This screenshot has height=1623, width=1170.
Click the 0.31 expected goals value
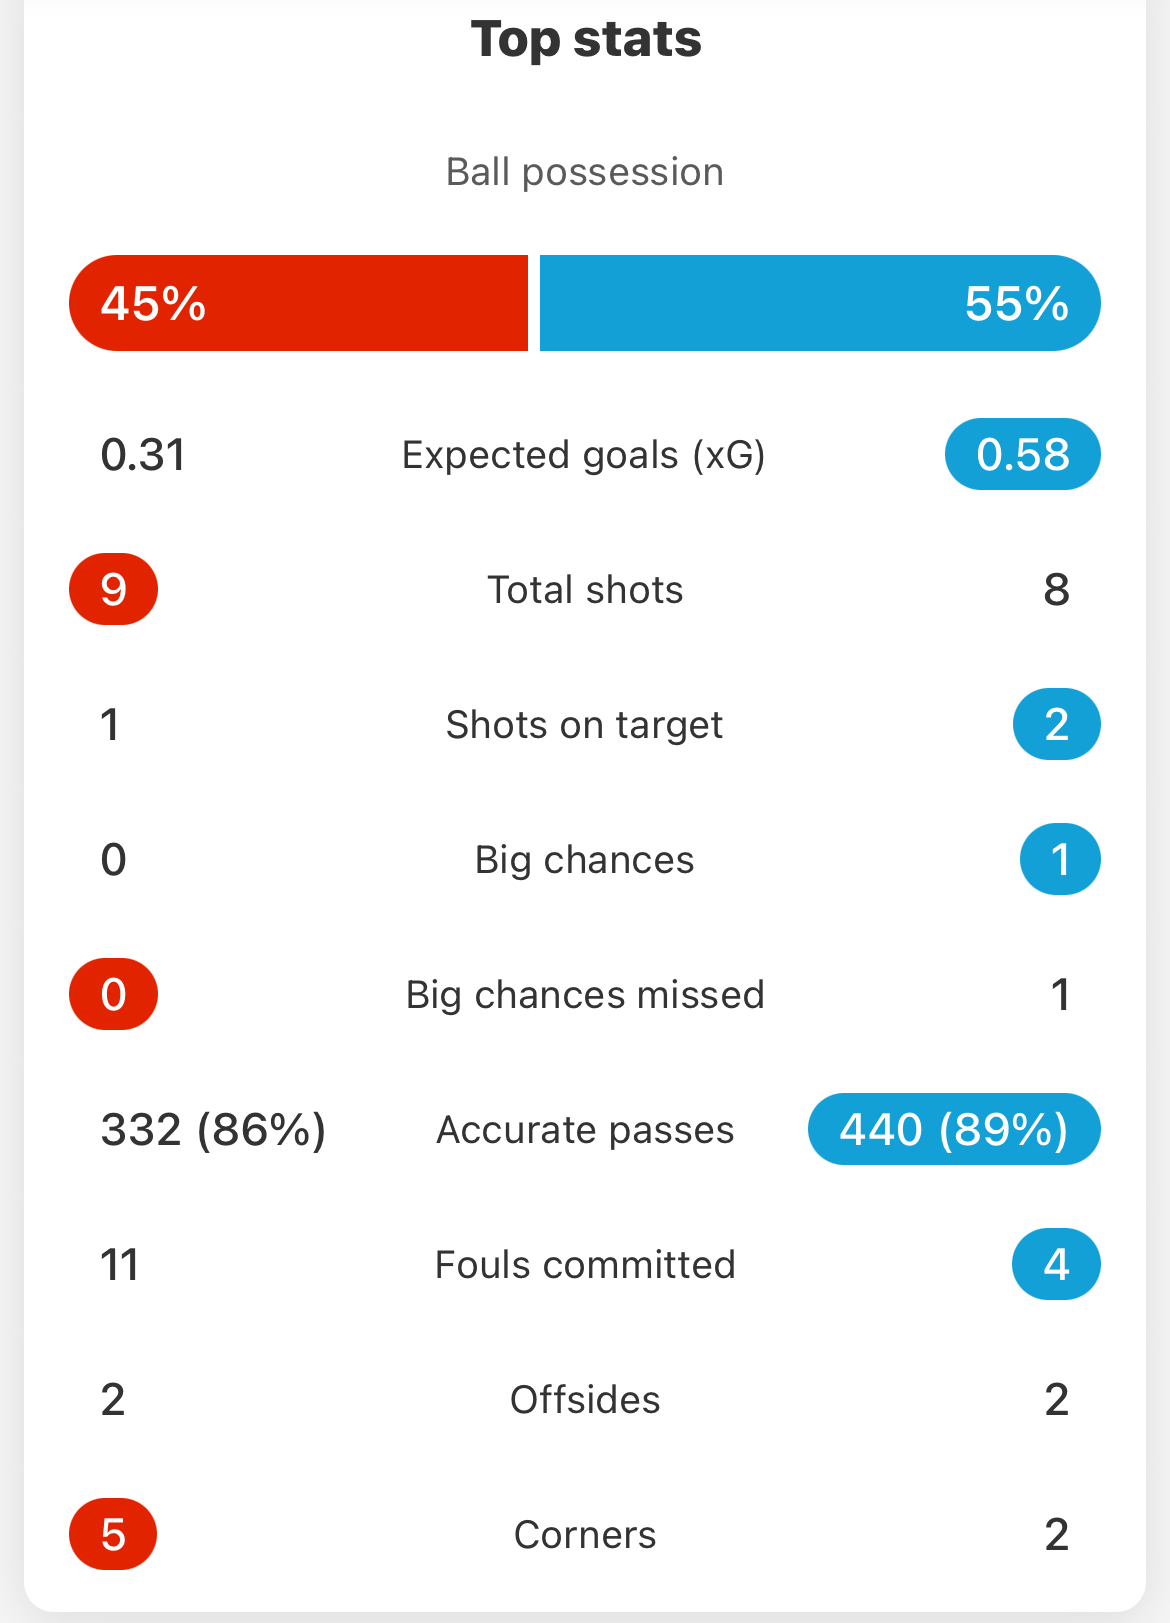(x=143, y=455)
